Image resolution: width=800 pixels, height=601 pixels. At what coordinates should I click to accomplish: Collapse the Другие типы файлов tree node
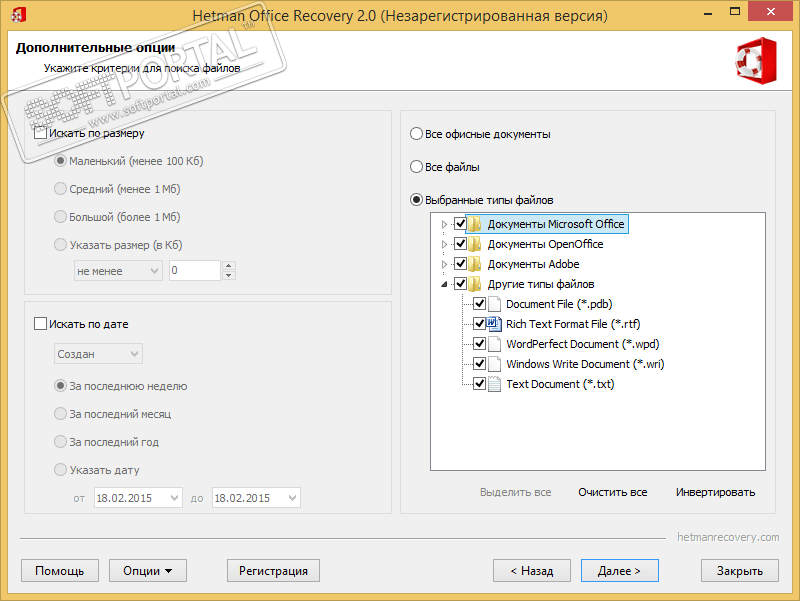click(x=444, y=284)
